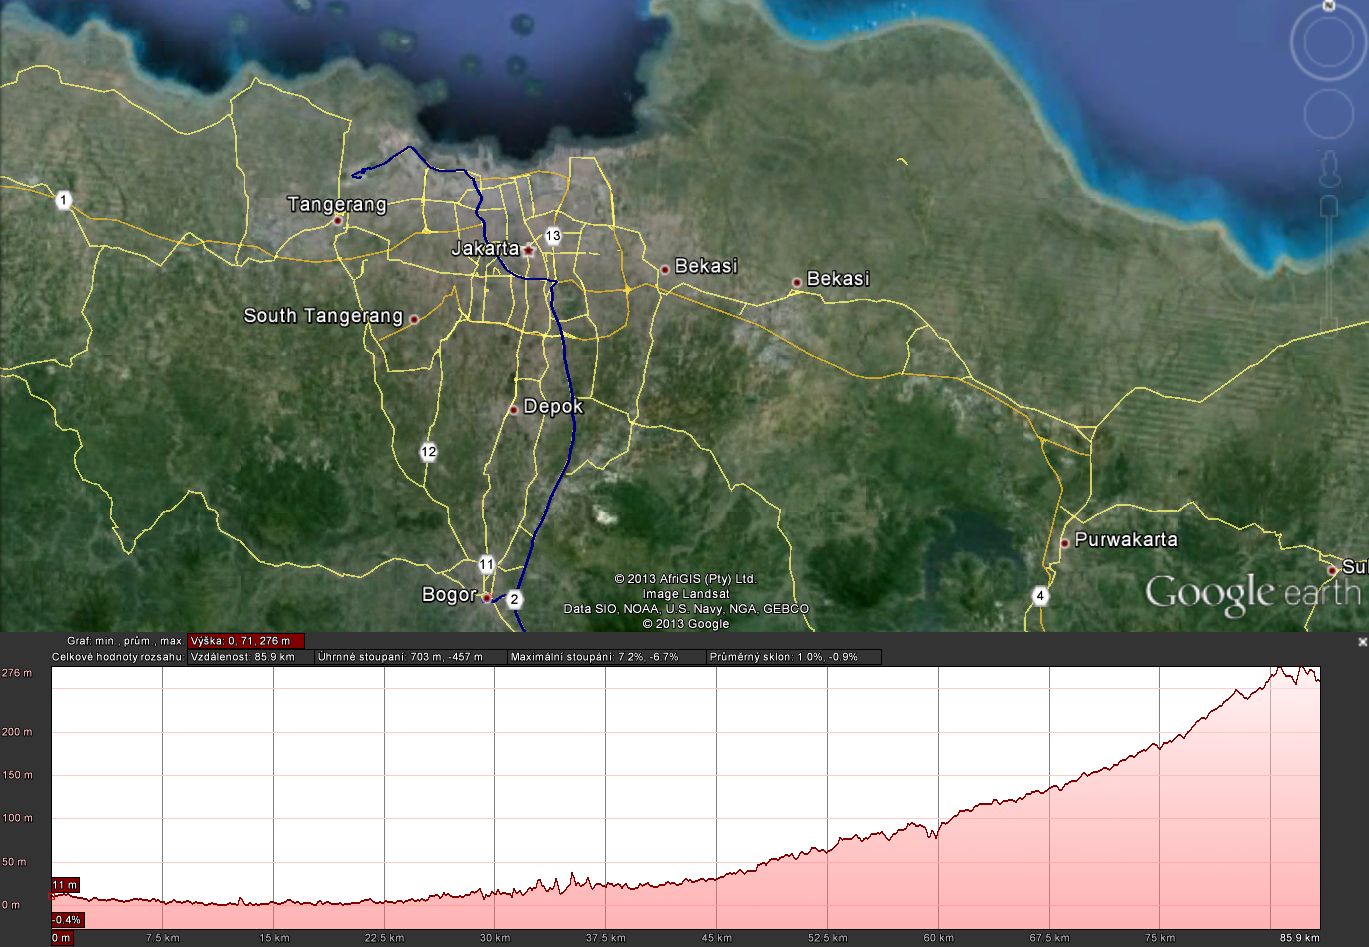Toggle the Výška elevation graph button
This screenshot has width=1369, height=947.
[246, 641]
